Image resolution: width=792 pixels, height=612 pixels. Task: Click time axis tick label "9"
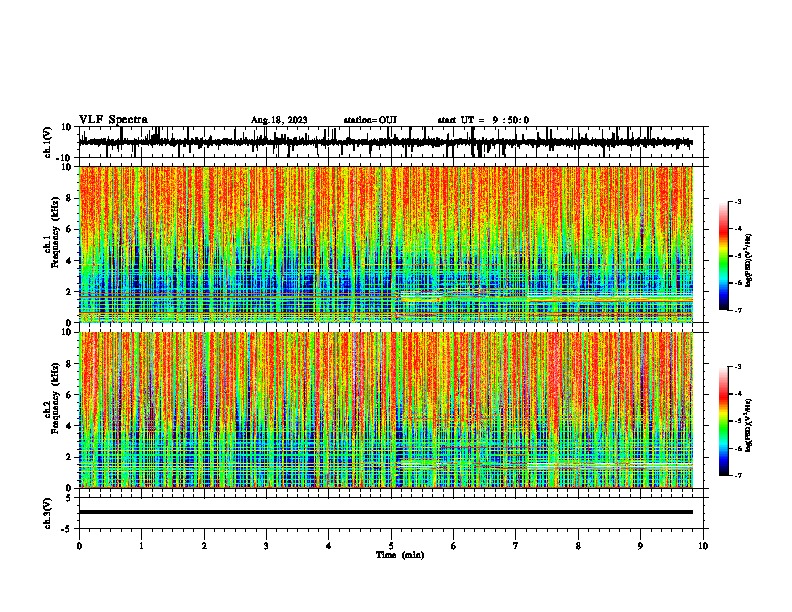click(x=640, y=546)
